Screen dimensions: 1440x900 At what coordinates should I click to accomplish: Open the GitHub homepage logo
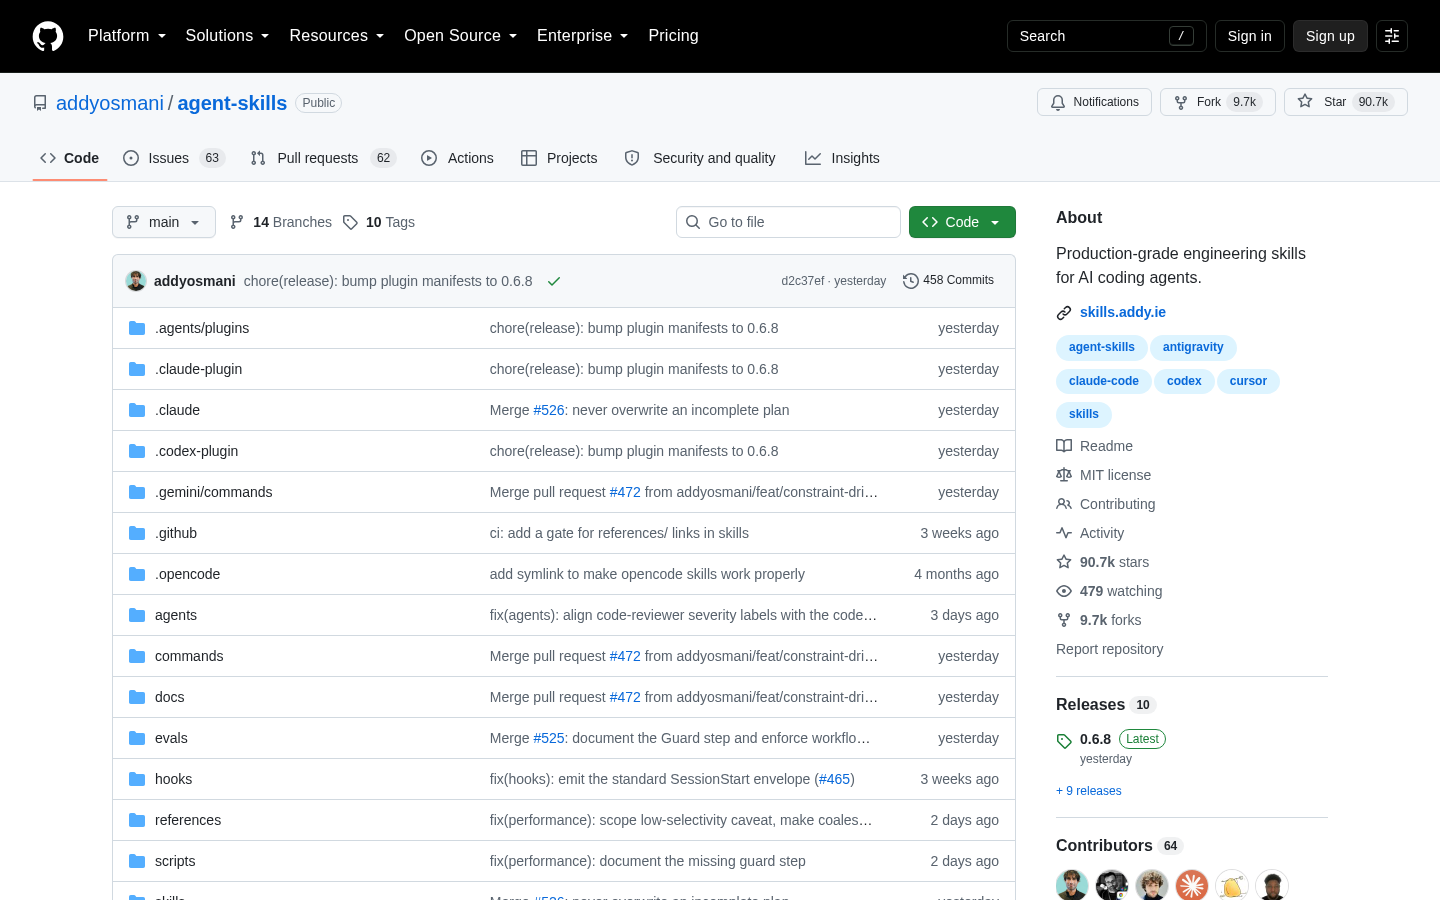tap(48, 36)
